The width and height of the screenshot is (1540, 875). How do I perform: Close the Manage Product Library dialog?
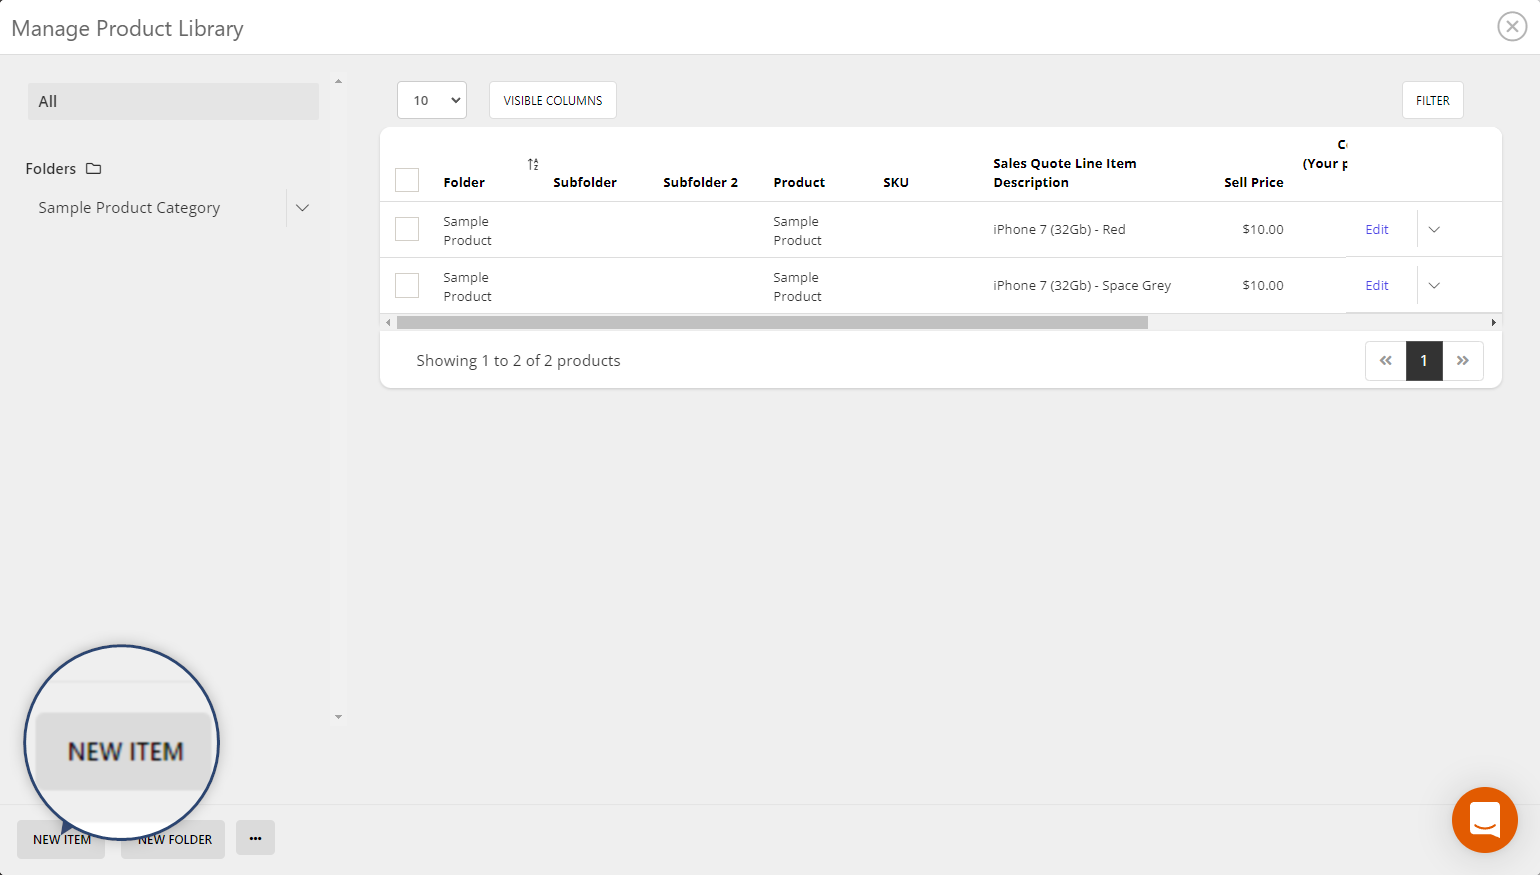pyautogui.click(x=1511, y=27)
